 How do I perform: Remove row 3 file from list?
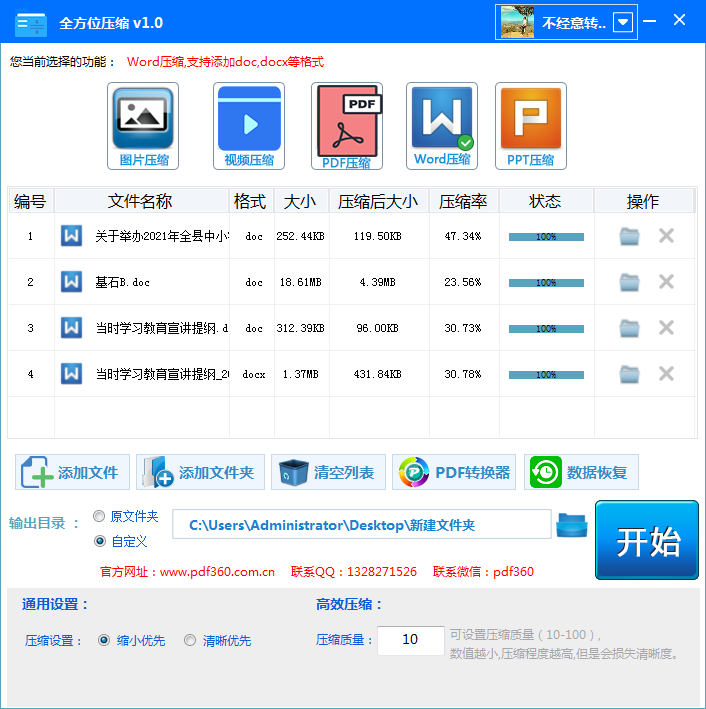coord(666,328)
